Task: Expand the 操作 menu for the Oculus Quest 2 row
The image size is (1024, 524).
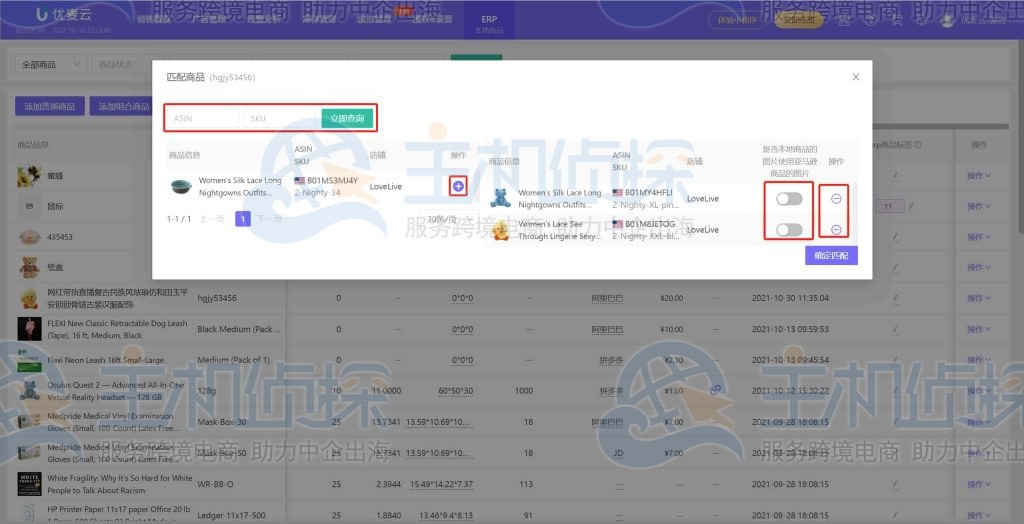Action: click(x=978, y=391)
